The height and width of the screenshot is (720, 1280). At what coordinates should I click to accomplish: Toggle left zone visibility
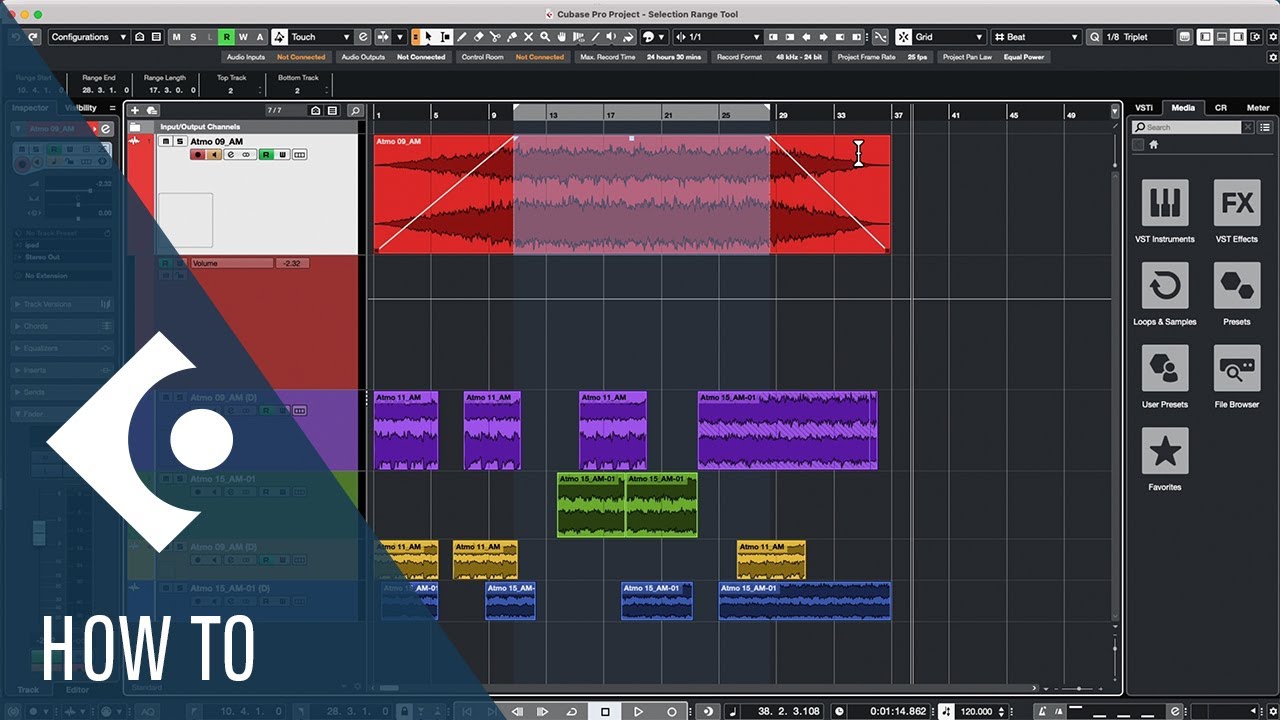click(x=1205, y=37)
